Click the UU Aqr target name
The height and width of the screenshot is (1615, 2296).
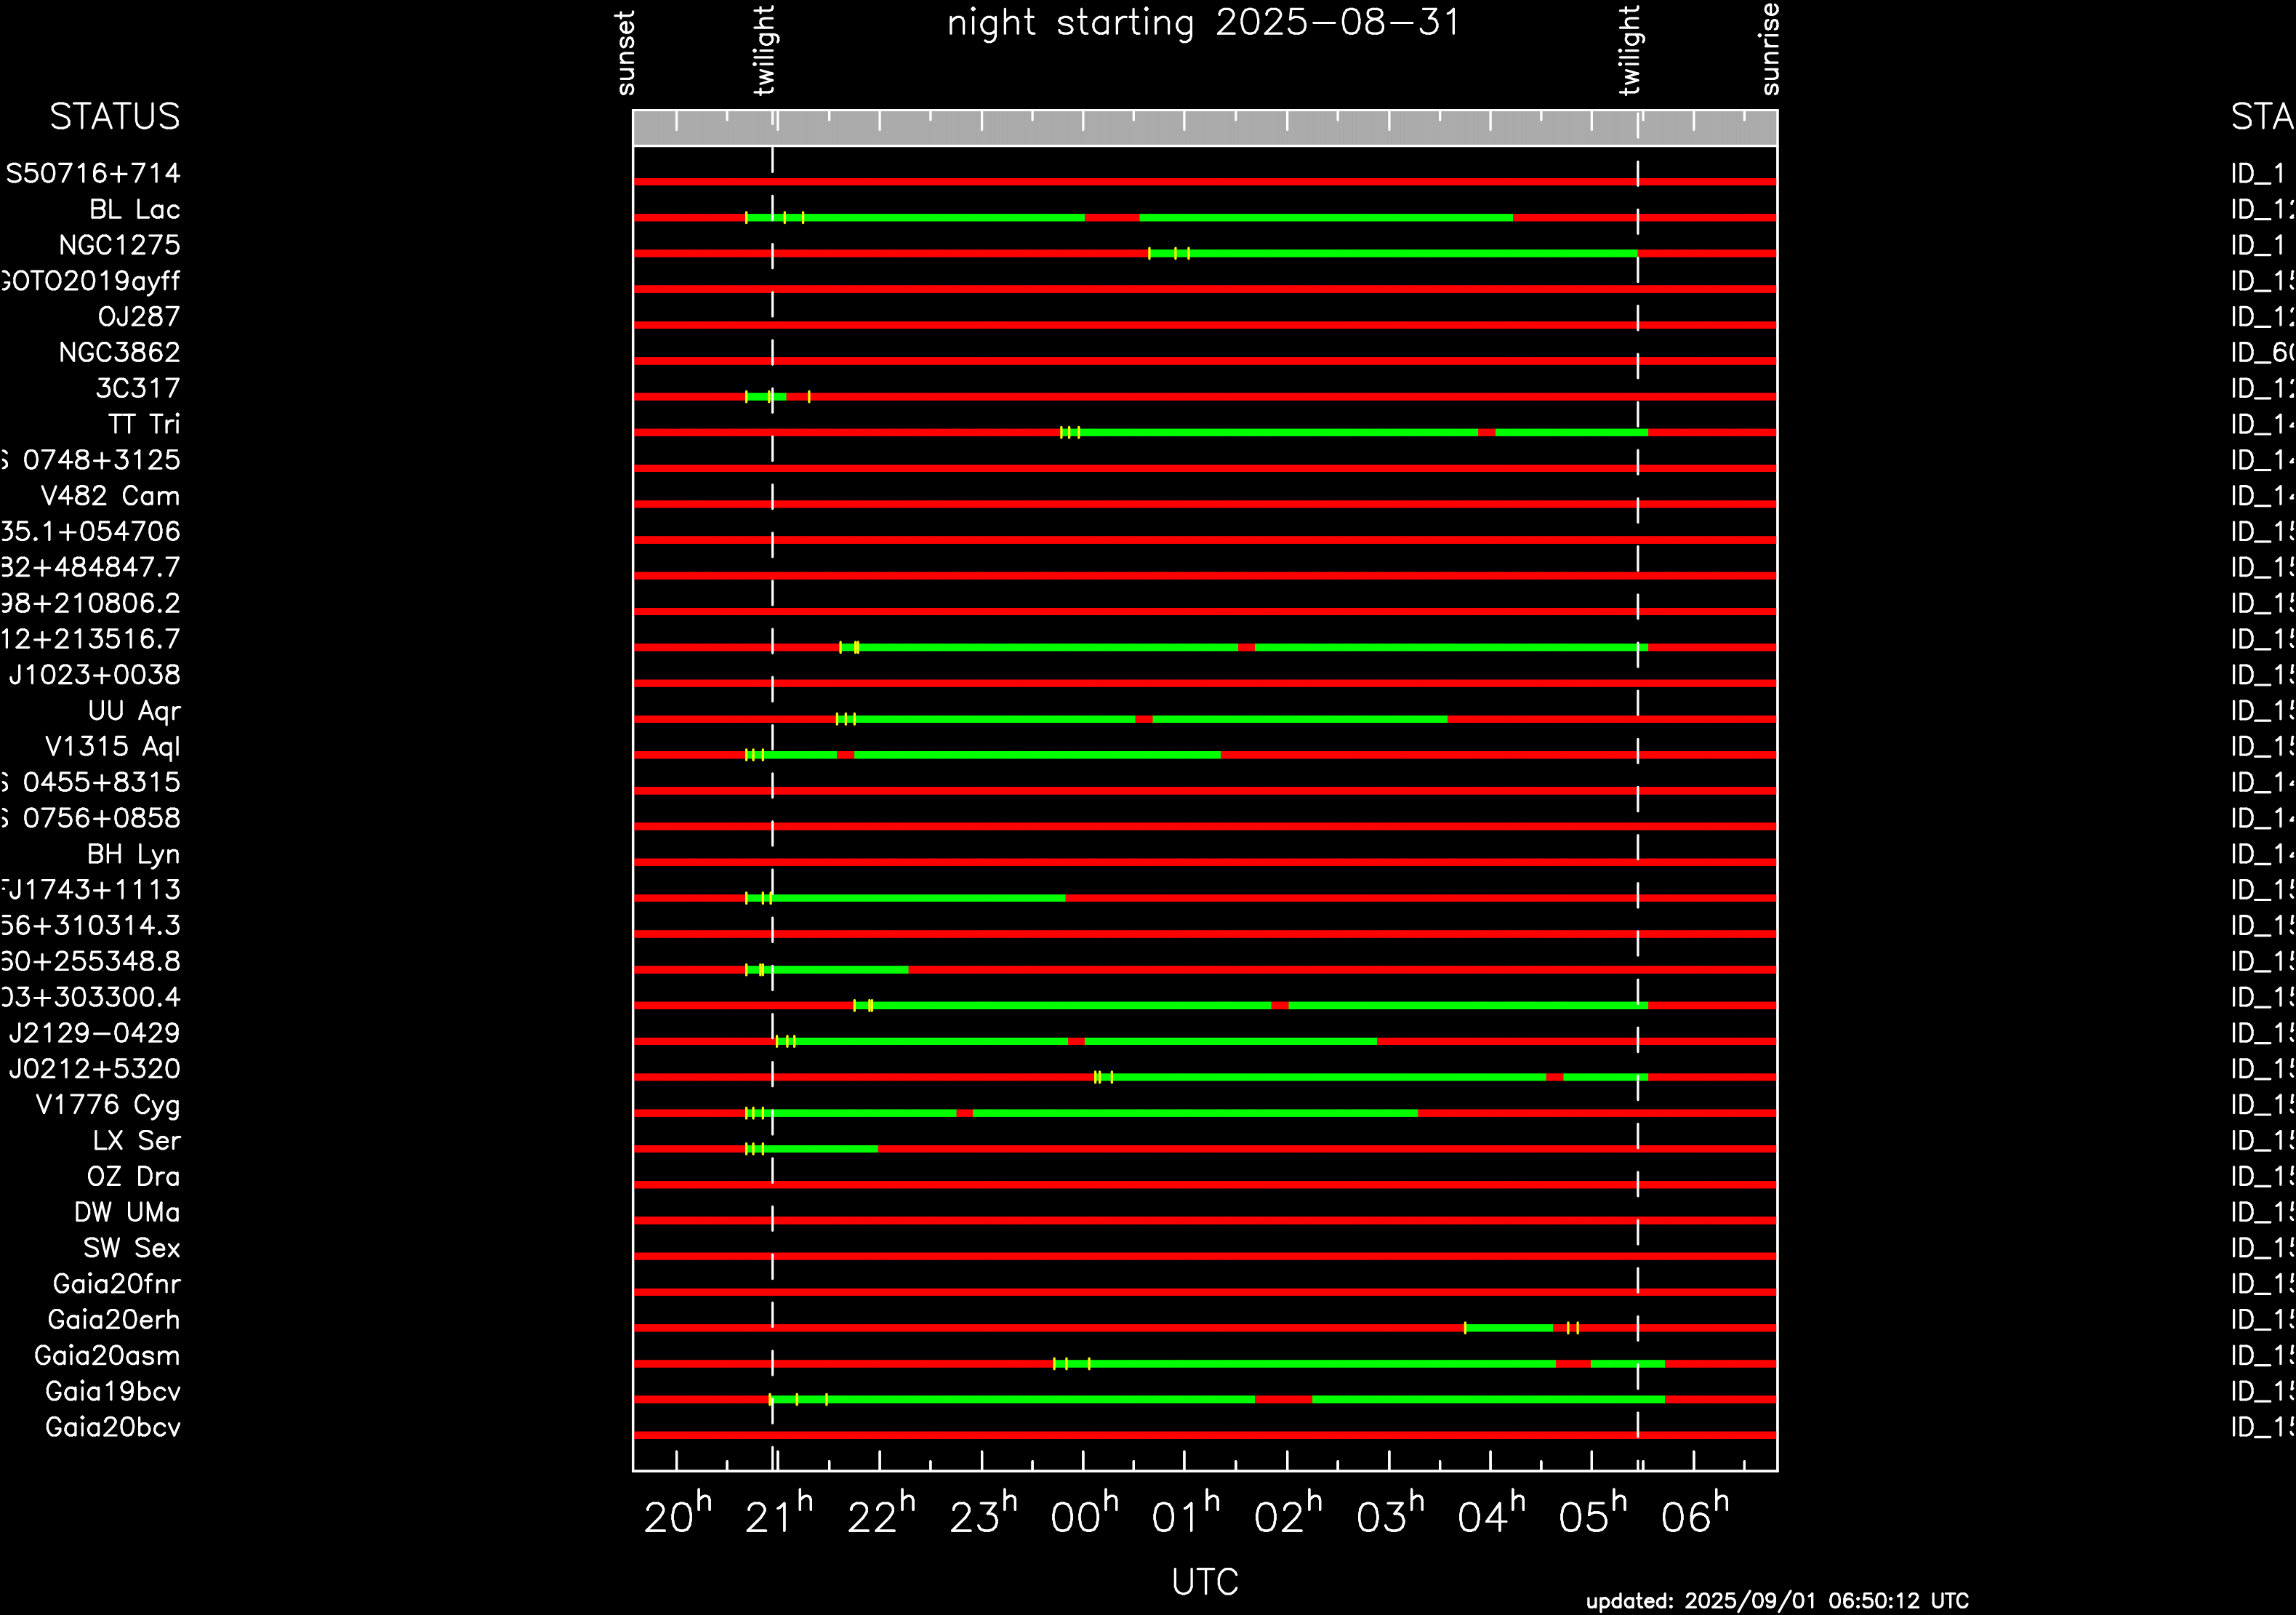[134, 711]
